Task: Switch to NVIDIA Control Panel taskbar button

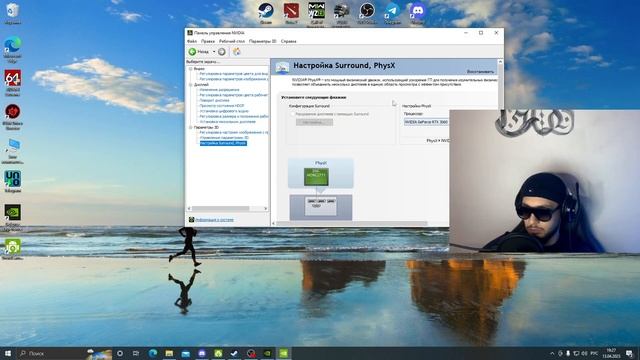Action: pos(283,353)
